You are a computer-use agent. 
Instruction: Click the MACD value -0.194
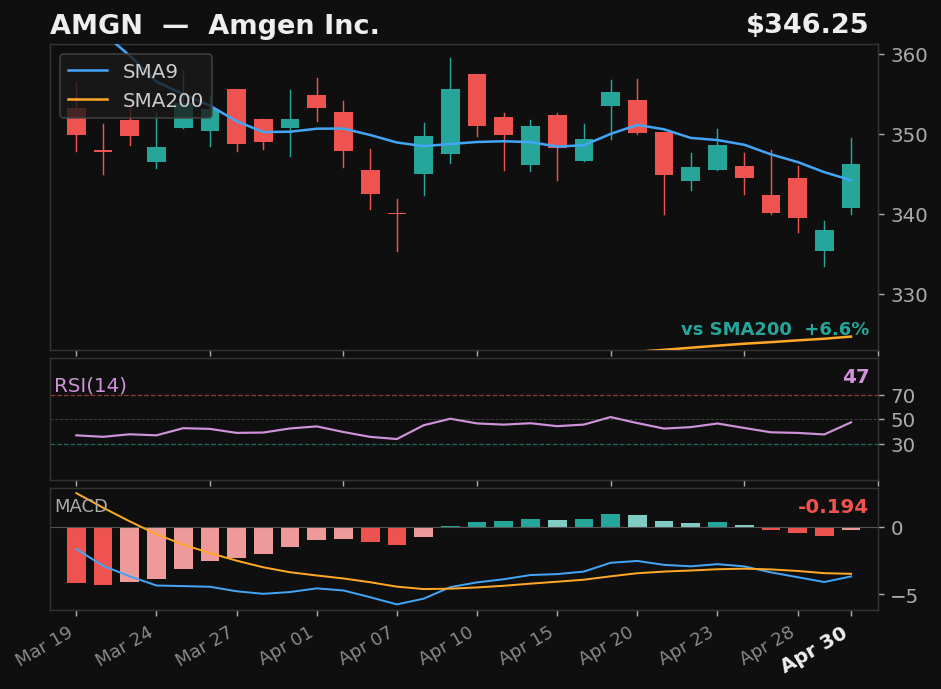point(833,507)
